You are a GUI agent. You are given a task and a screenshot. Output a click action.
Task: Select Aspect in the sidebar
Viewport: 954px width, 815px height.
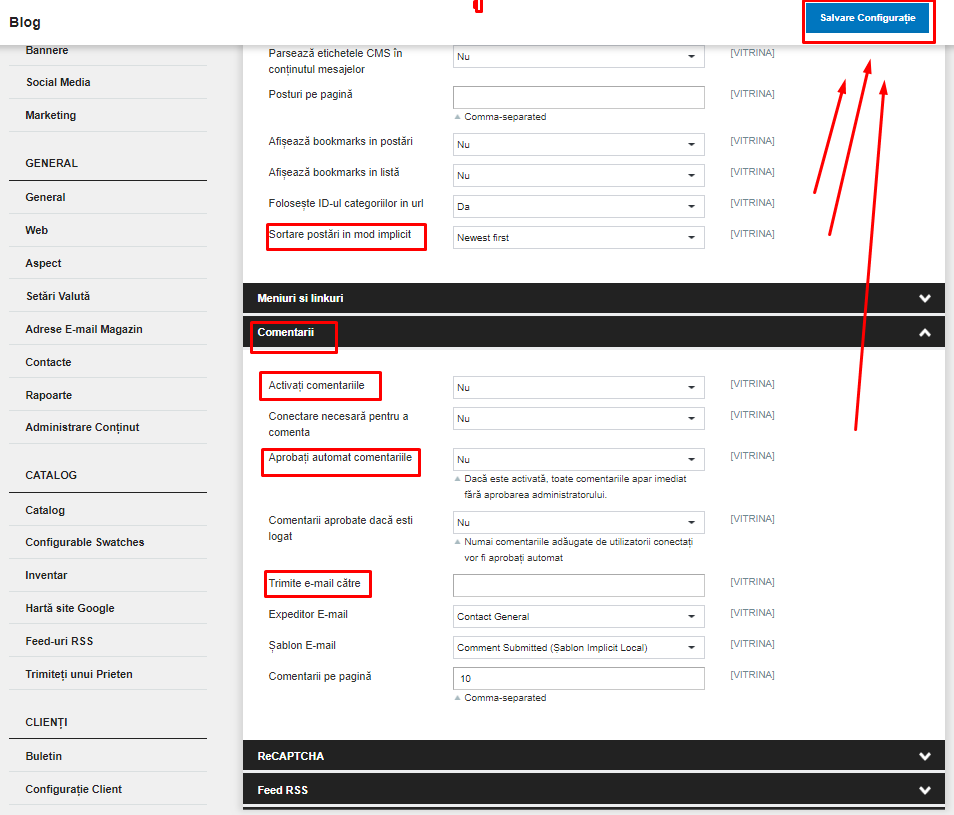click(43, 263)
